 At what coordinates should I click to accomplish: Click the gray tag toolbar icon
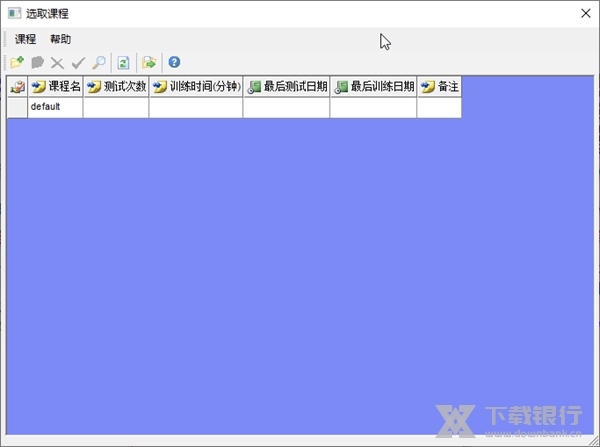click(37, 62)
